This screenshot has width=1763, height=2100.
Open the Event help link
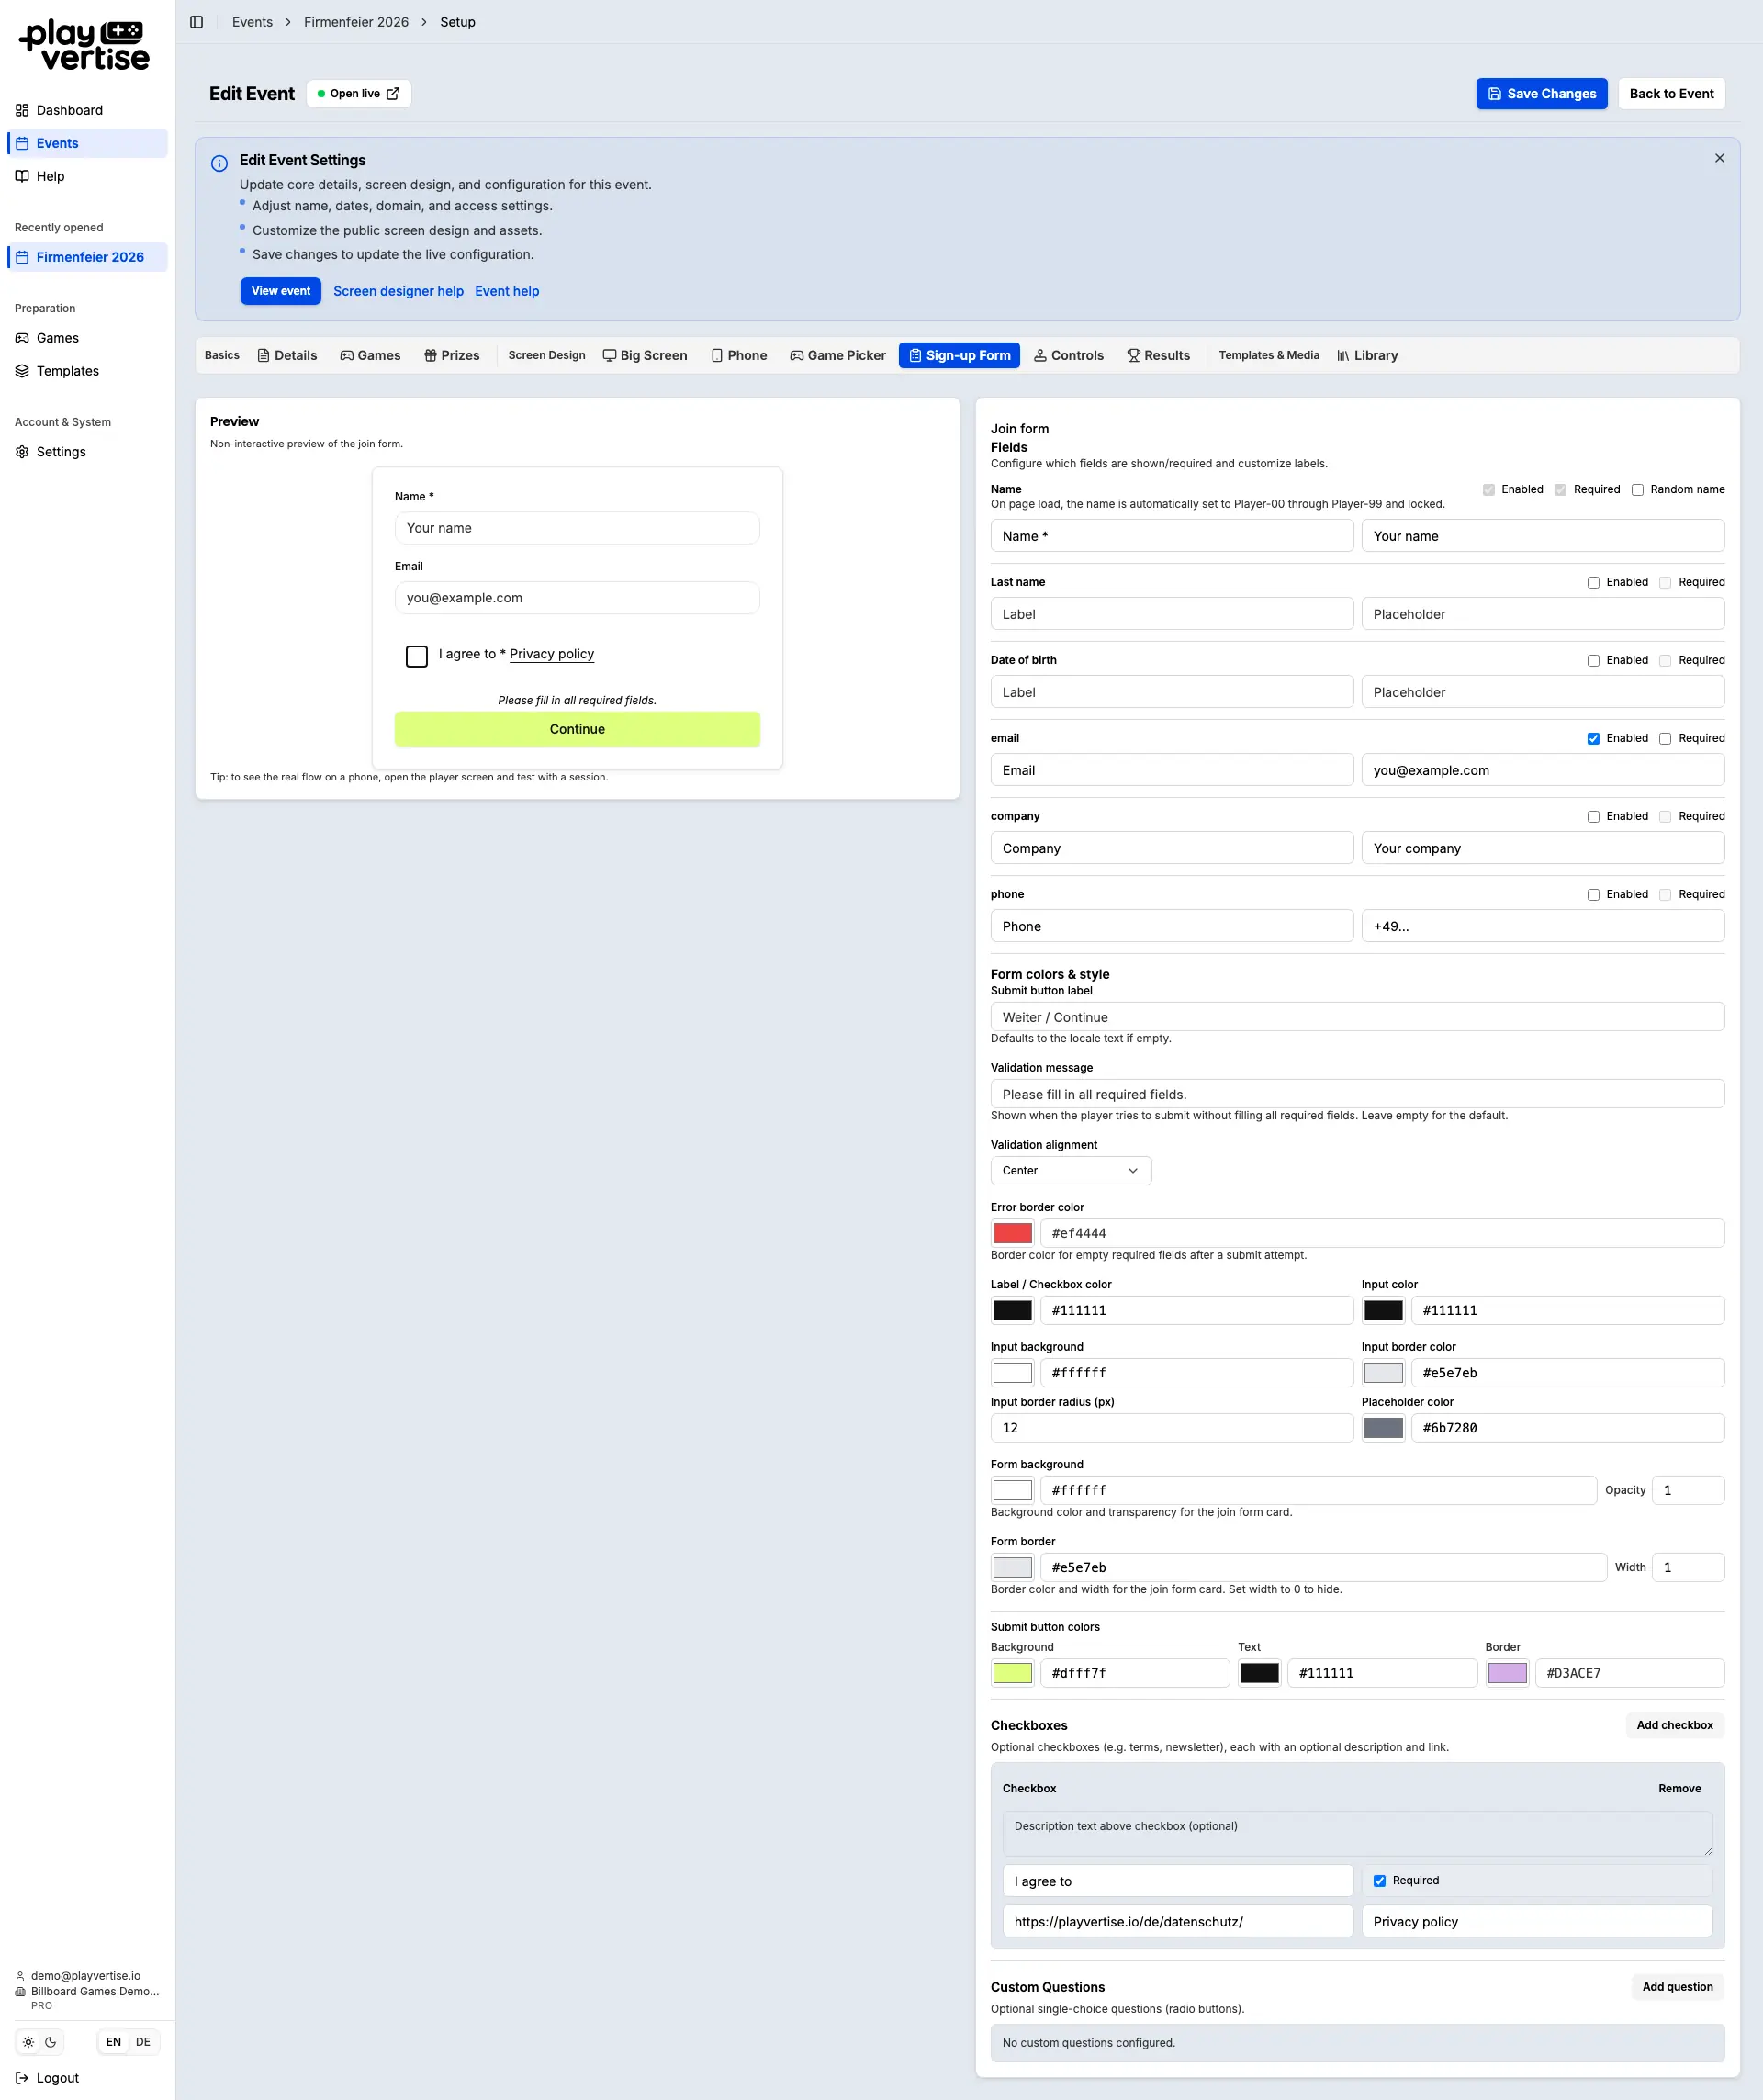pos(507,291)
